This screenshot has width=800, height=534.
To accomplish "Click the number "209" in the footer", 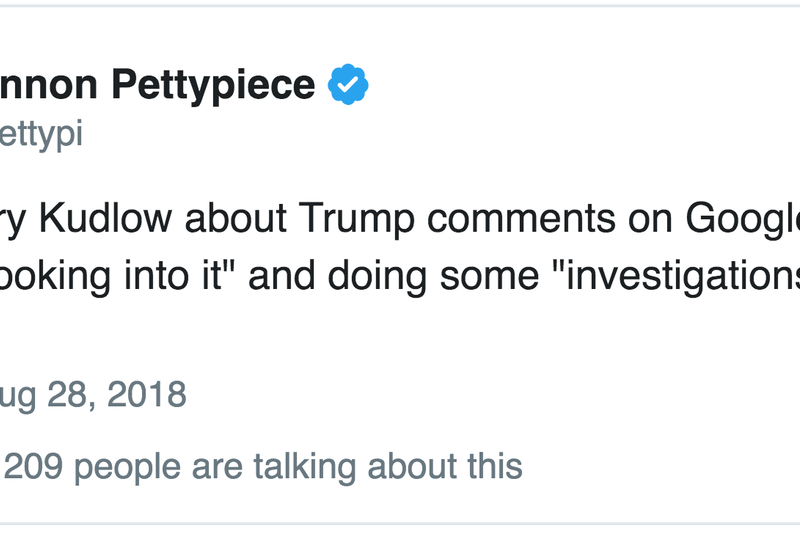I will click(x=34, y=466).
